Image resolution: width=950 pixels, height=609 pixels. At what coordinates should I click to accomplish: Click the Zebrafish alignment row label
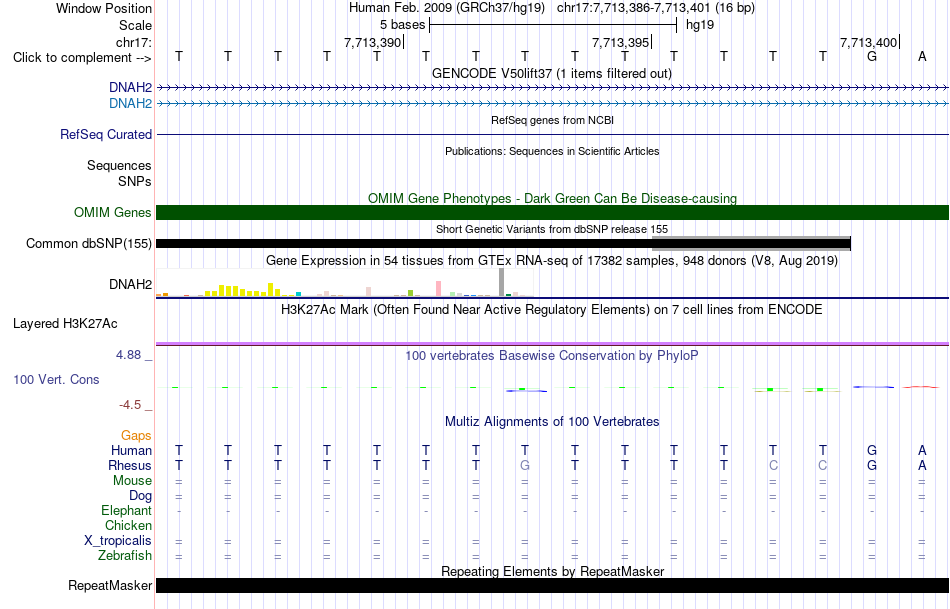click(125, 555)
